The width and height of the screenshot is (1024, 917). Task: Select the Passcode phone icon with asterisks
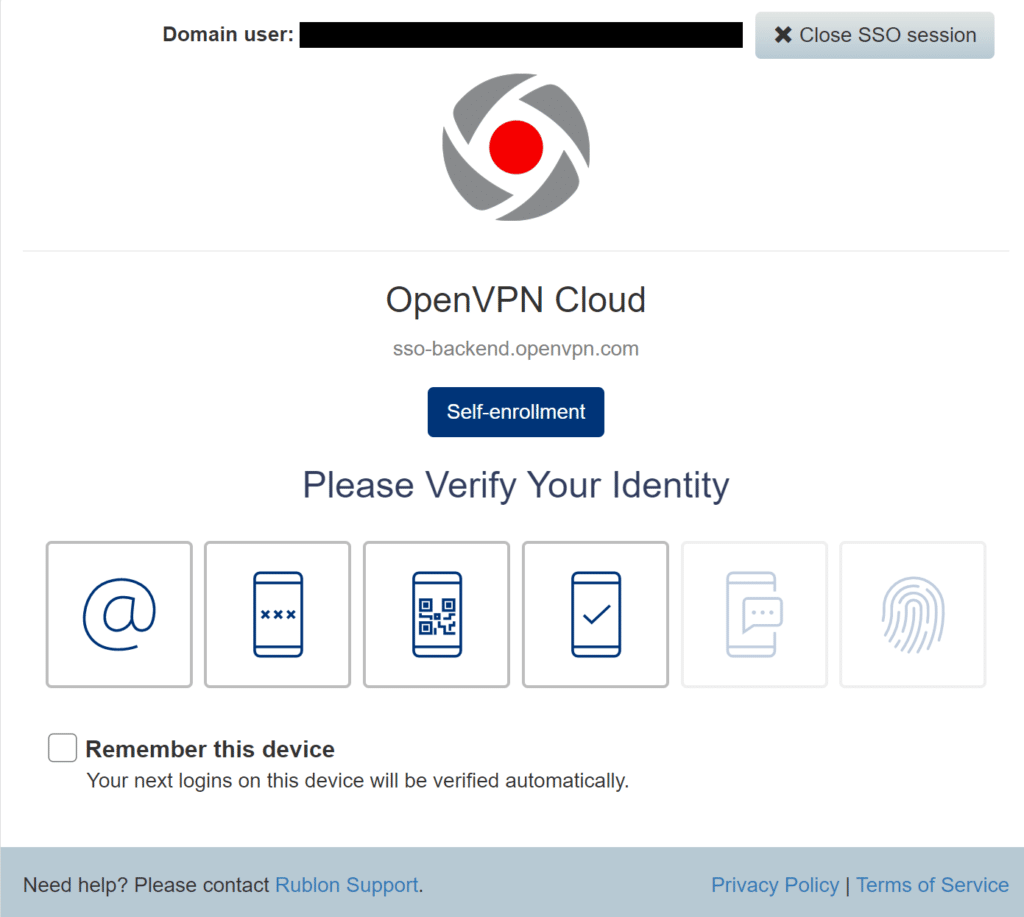[x=277, y=614]
